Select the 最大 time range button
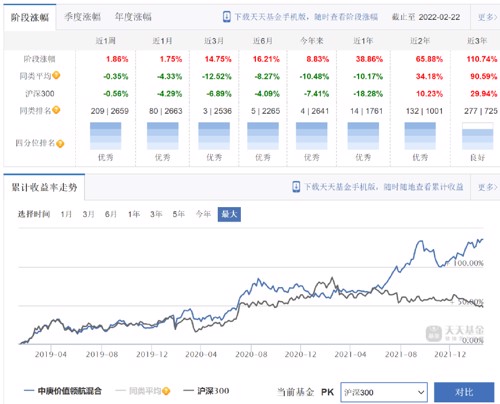Screen dimensions: 500x404 pos(229,214)
